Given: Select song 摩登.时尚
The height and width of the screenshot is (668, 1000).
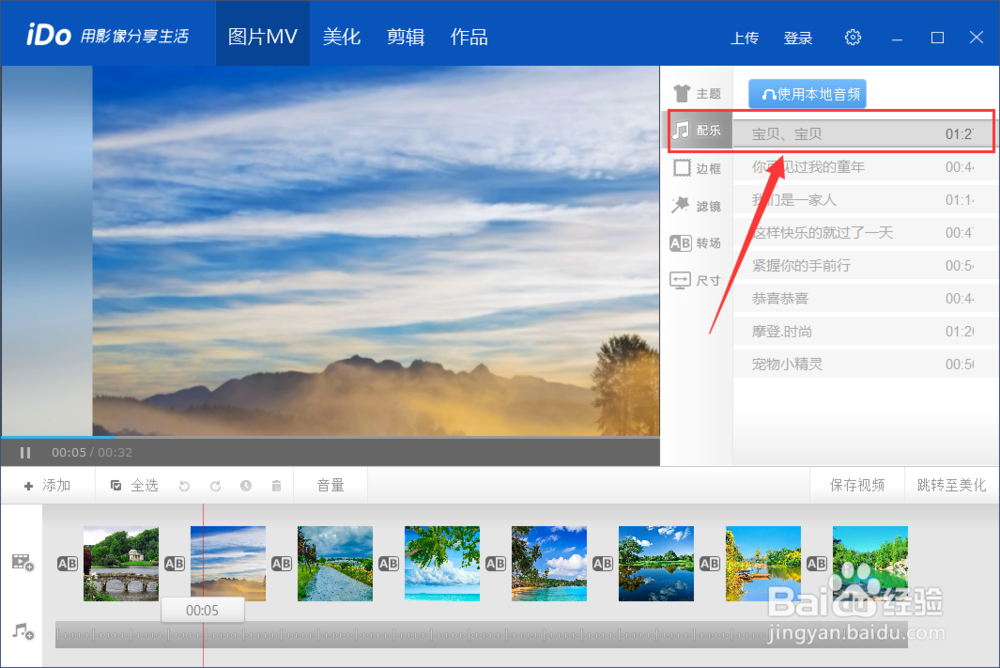Looking at the screenshot, I should [x=866, y=332].
